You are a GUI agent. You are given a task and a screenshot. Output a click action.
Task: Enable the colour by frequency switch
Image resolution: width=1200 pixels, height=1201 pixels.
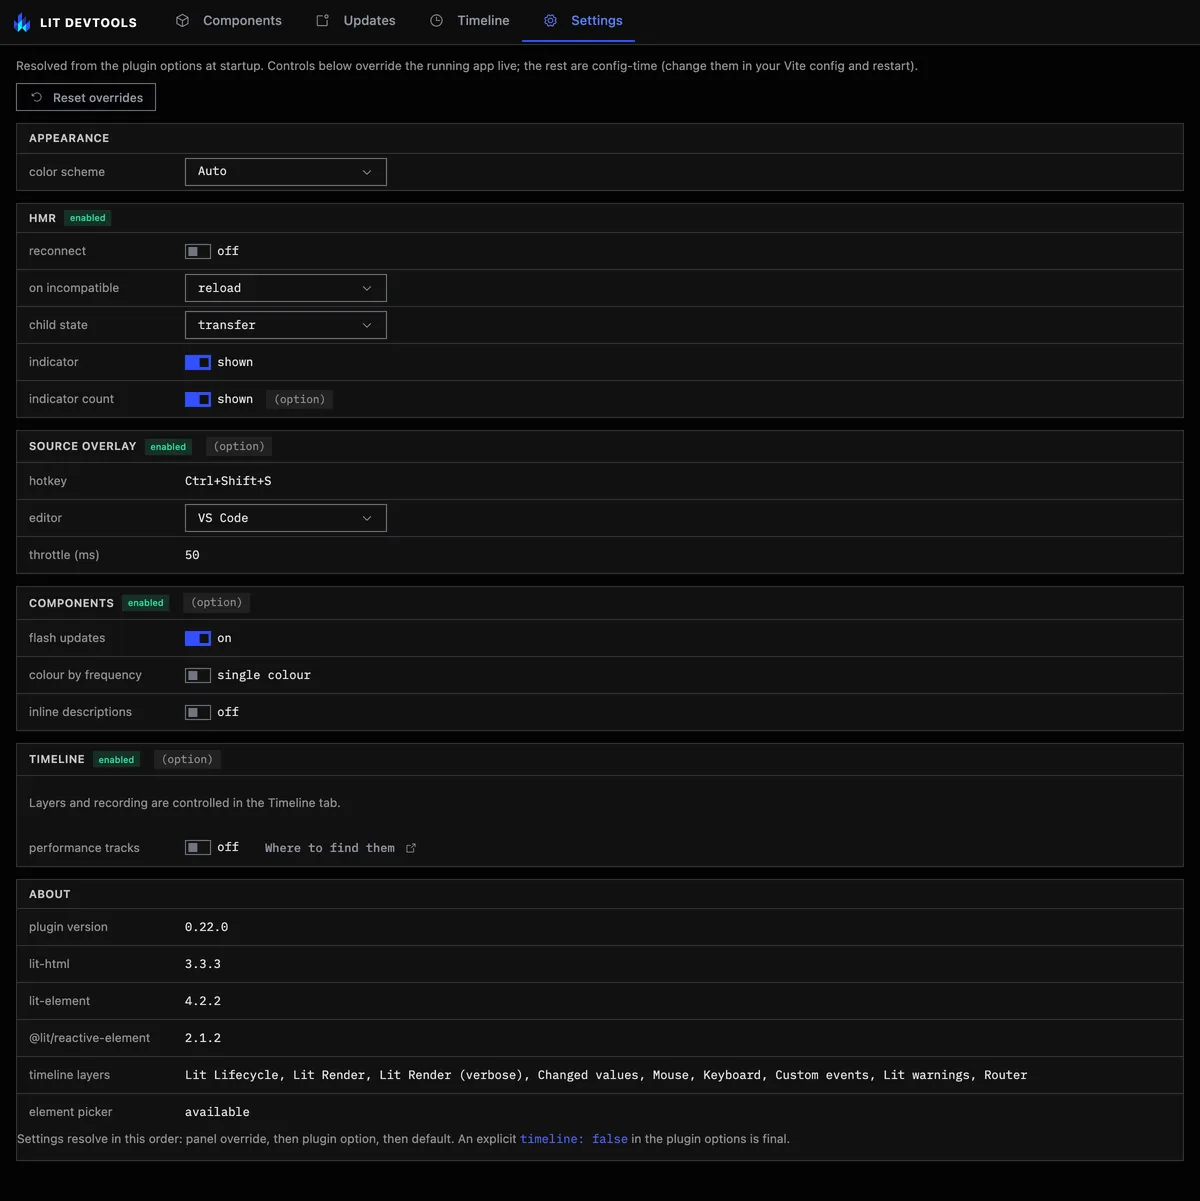click(198, 675)
